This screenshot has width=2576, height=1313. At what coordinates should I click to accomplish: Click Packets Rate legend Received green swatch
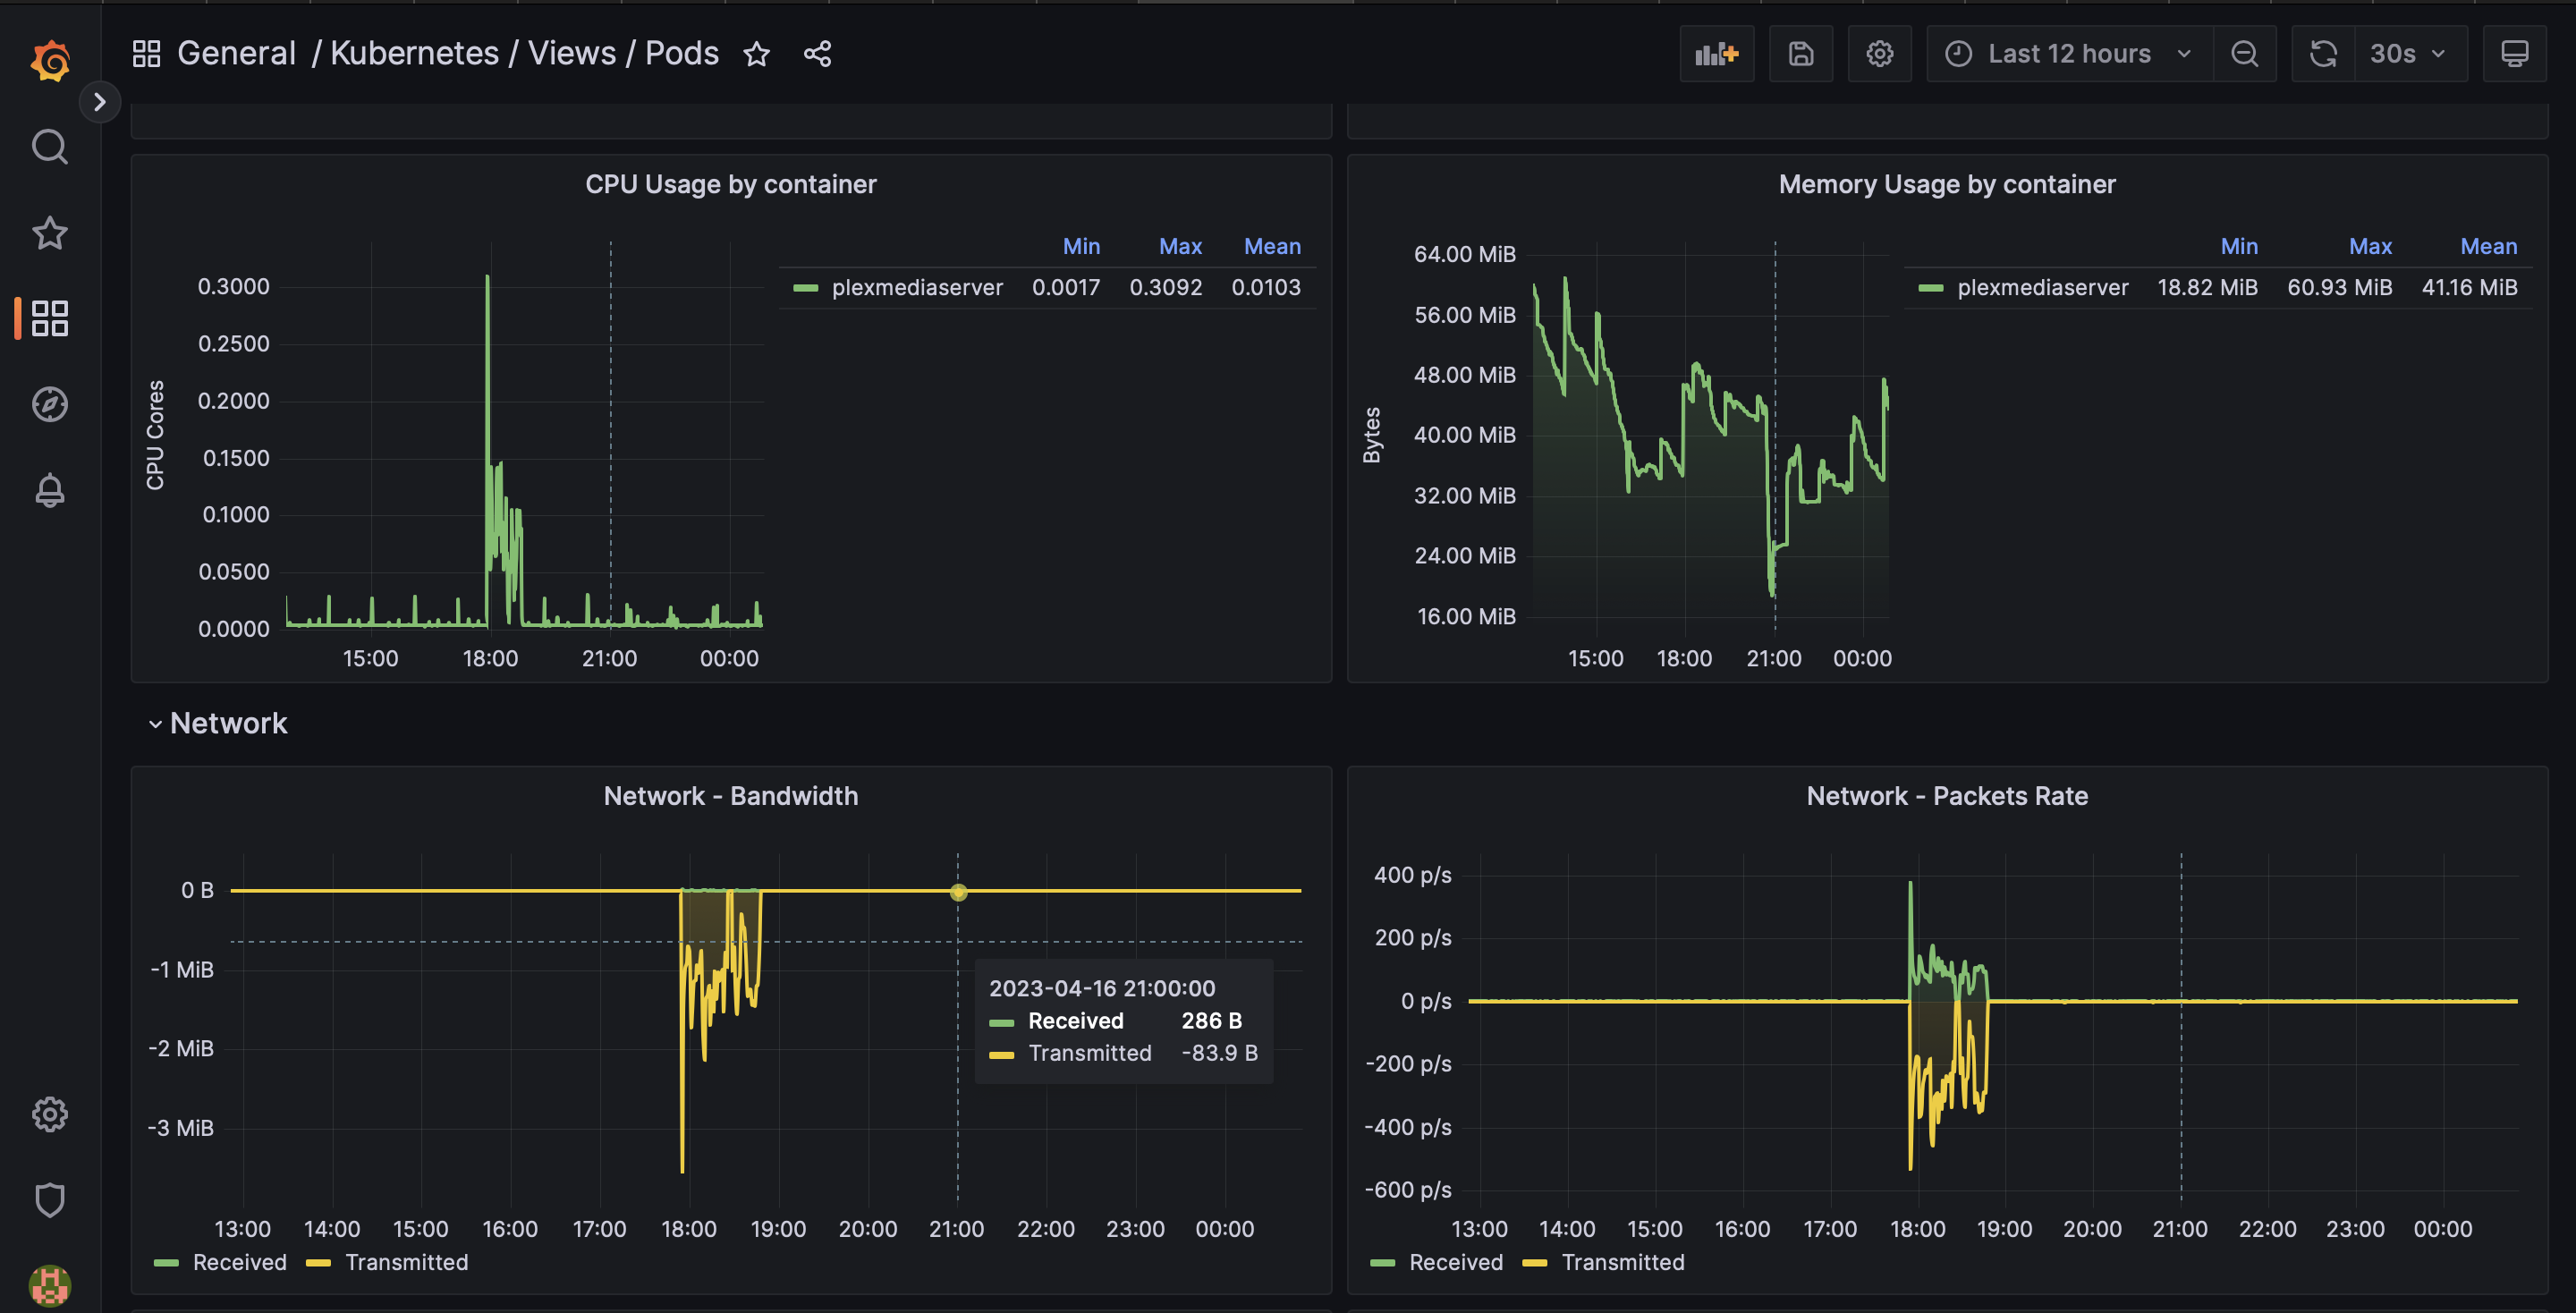(1382, 1263)
